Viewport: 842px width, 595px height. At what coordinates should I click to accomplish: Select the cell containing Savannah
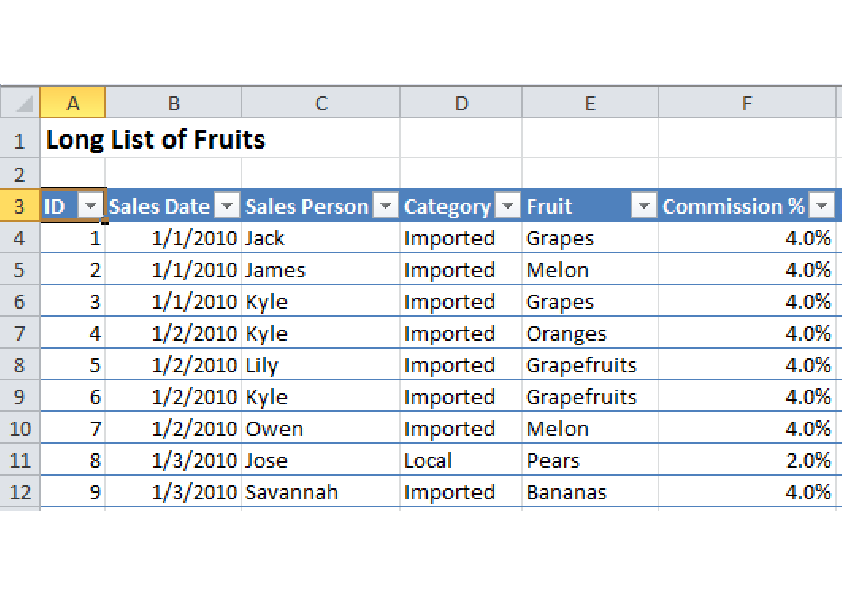coord(320,493)
